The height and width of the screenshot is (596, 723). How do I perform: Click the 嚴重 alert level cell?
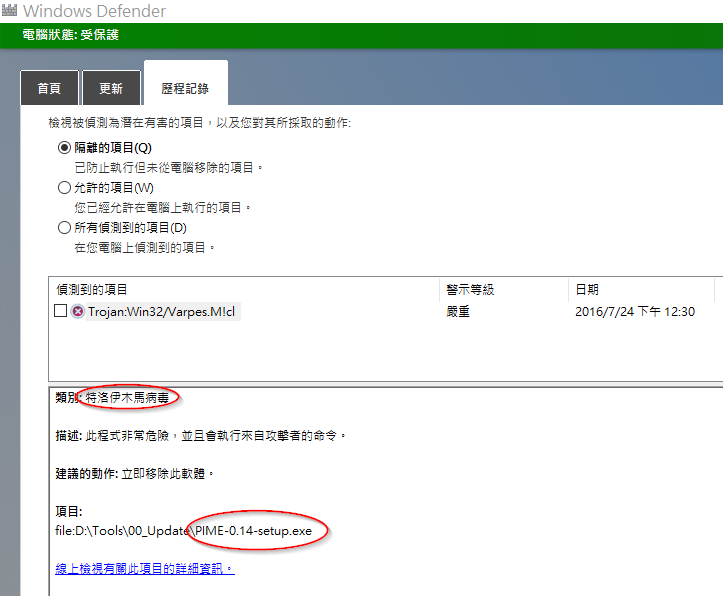[458, 312]
